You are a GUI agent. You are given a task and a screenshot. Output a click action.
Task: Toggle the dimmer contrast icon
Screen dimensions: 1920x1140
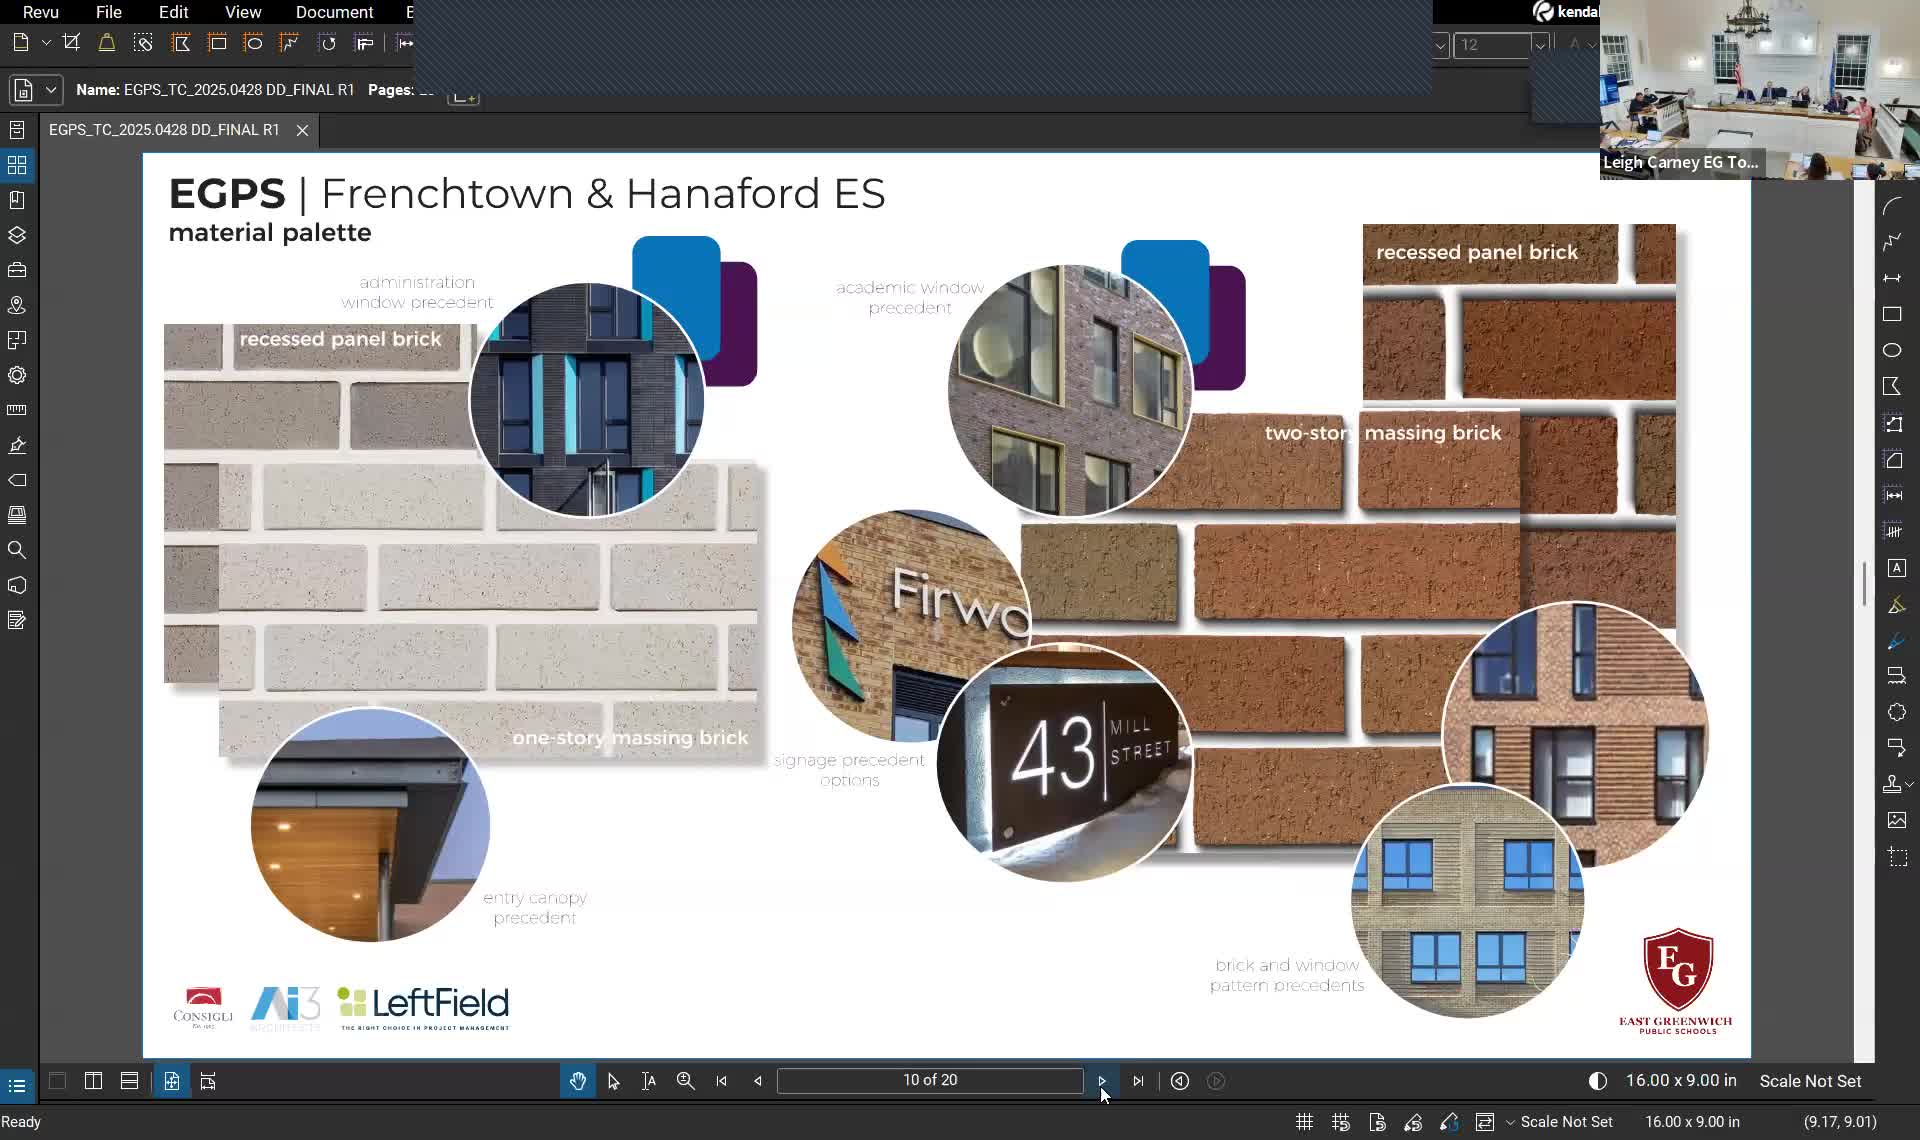coord(1598,1081)
